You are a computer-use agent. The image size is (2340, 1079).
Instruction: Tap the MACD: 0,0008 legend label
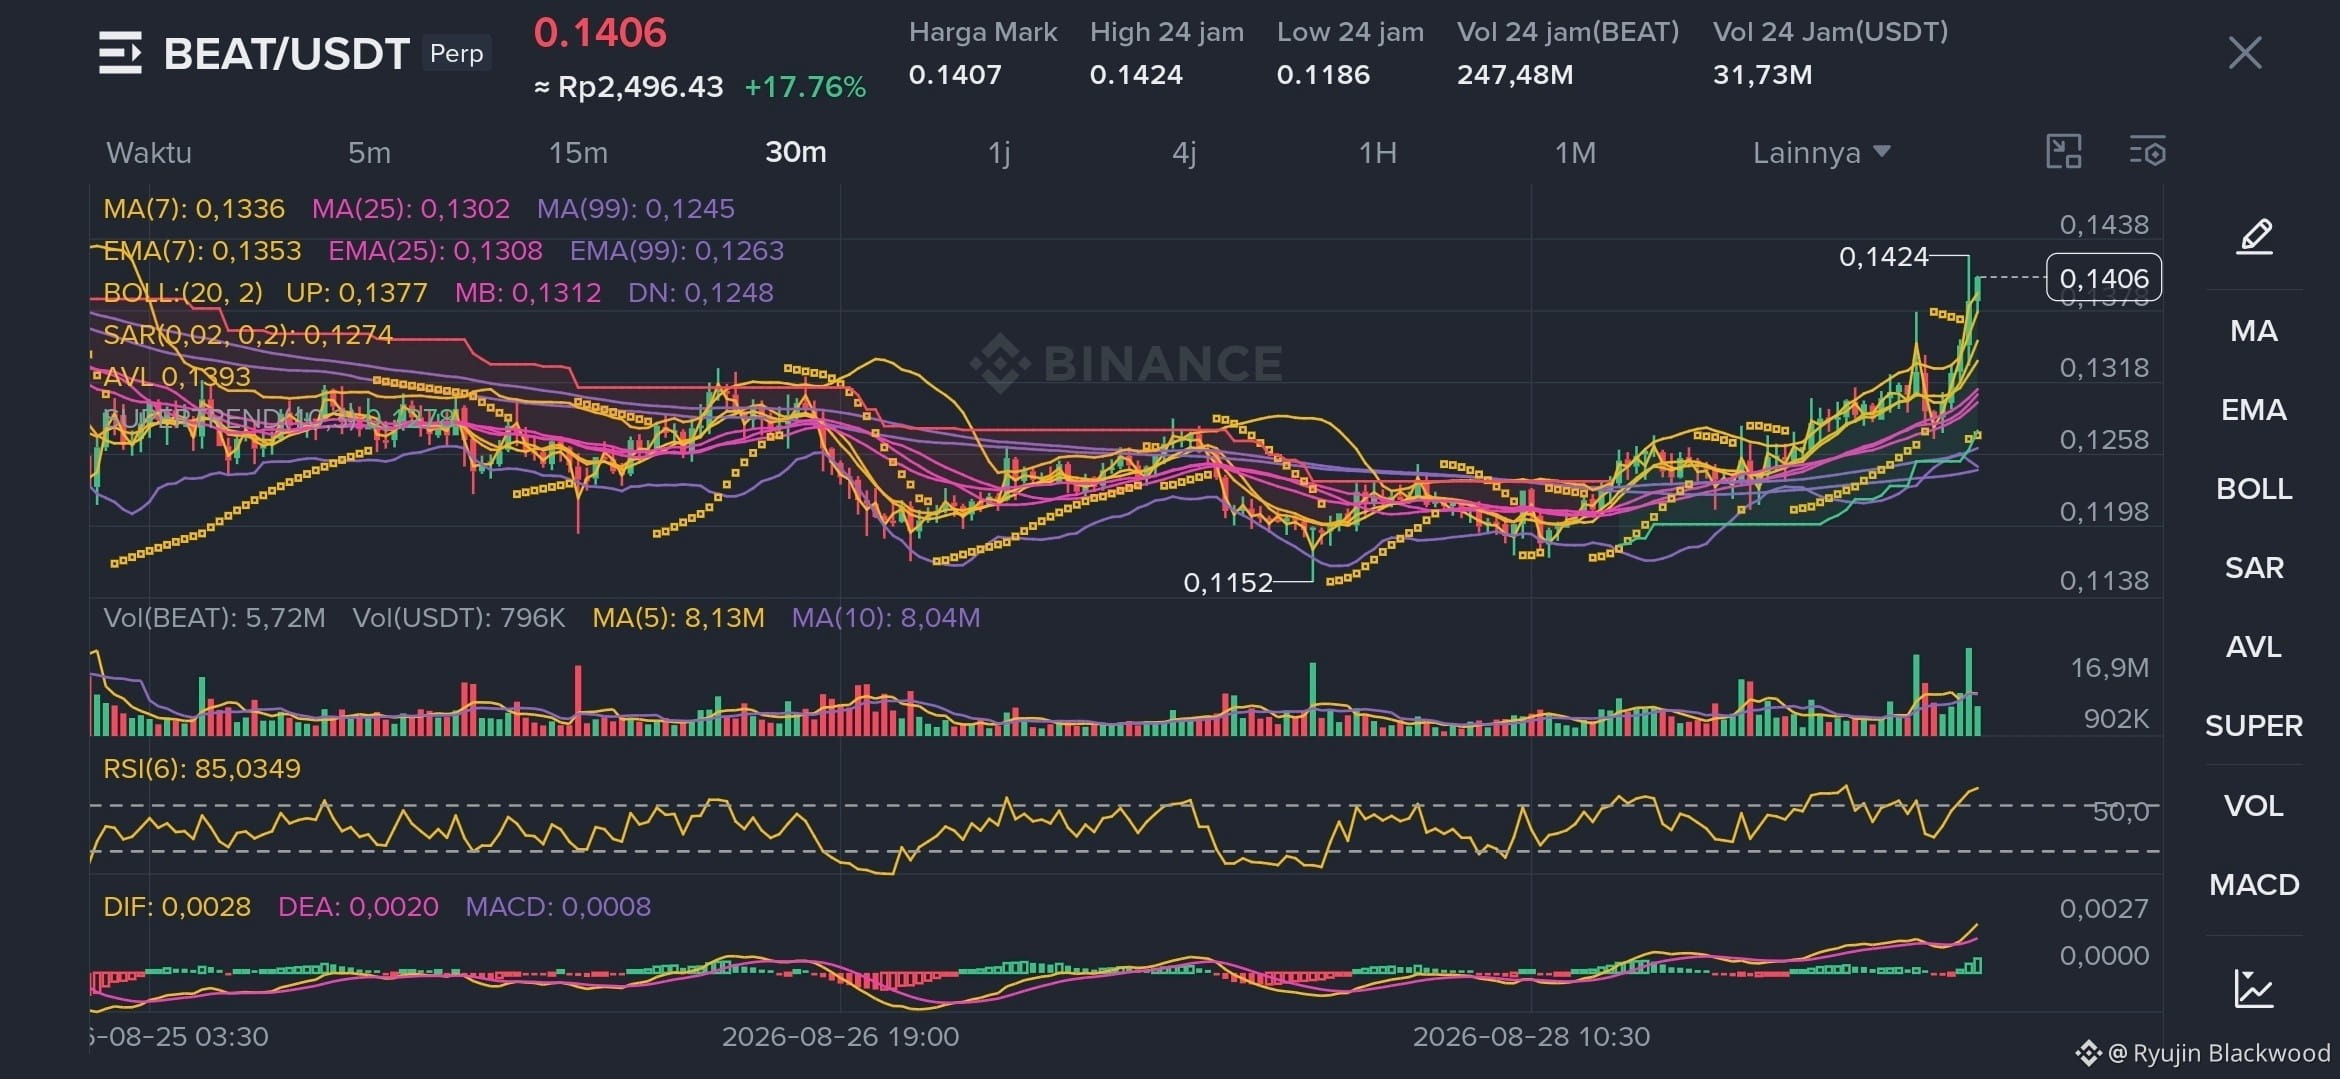click(558, 907)
